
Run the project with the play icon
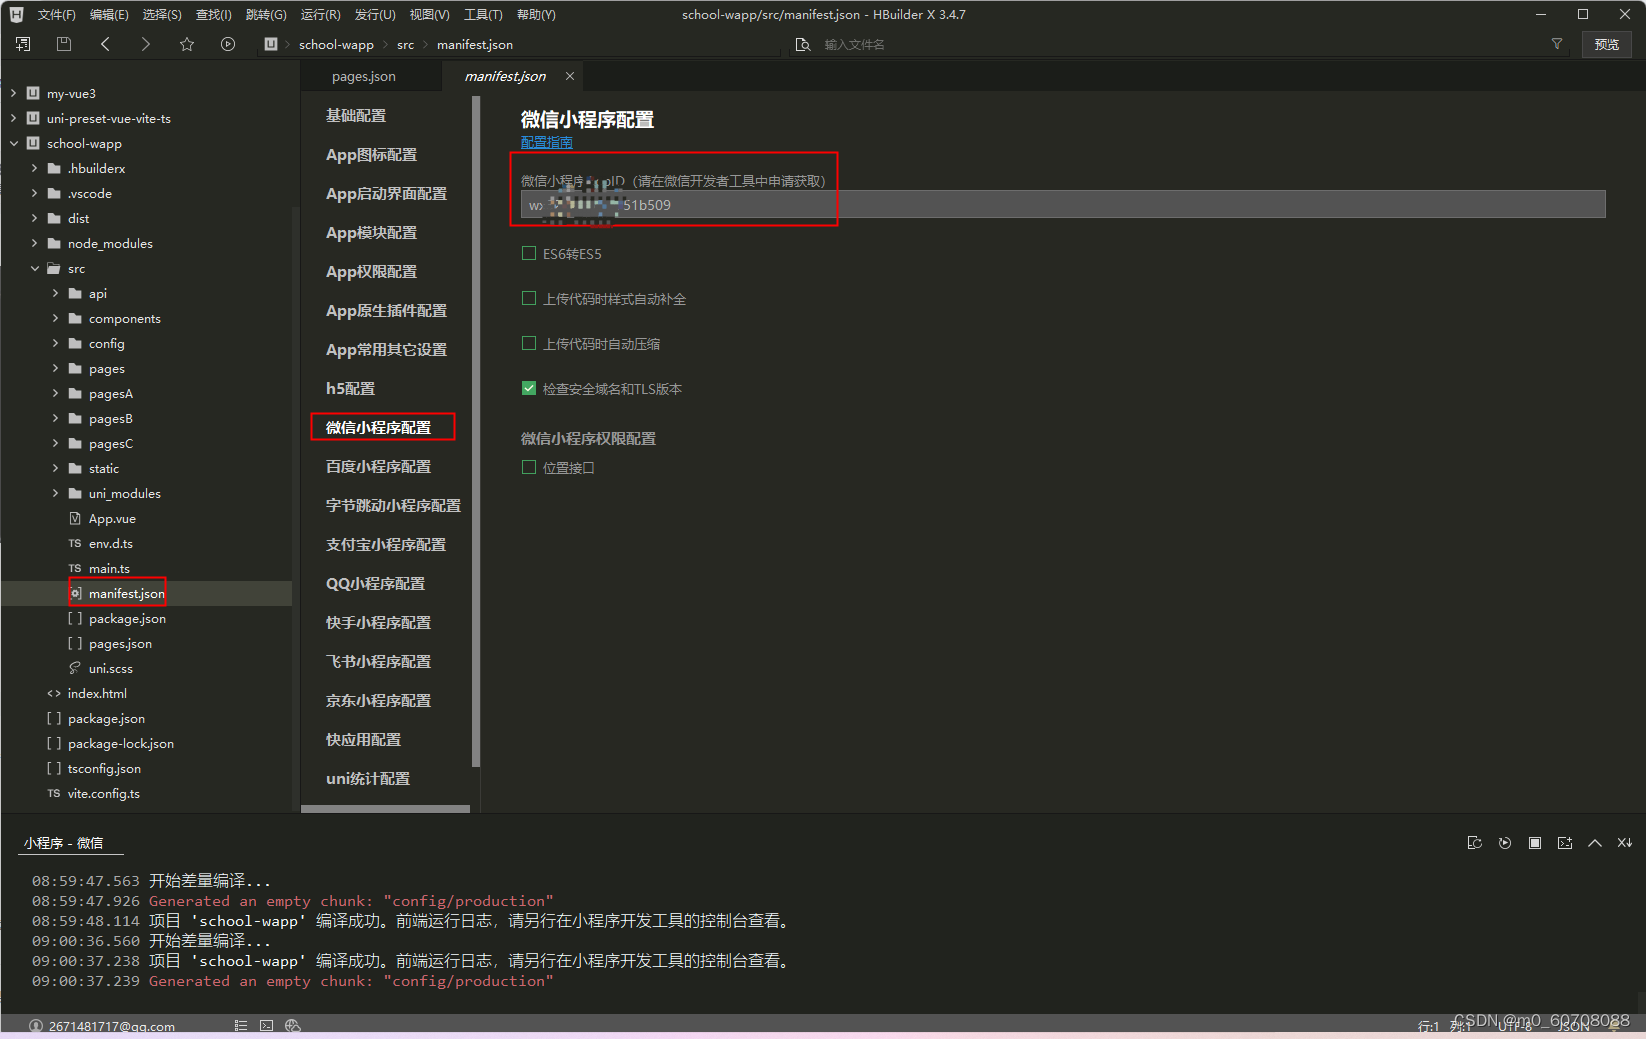(x=228, y=44)
